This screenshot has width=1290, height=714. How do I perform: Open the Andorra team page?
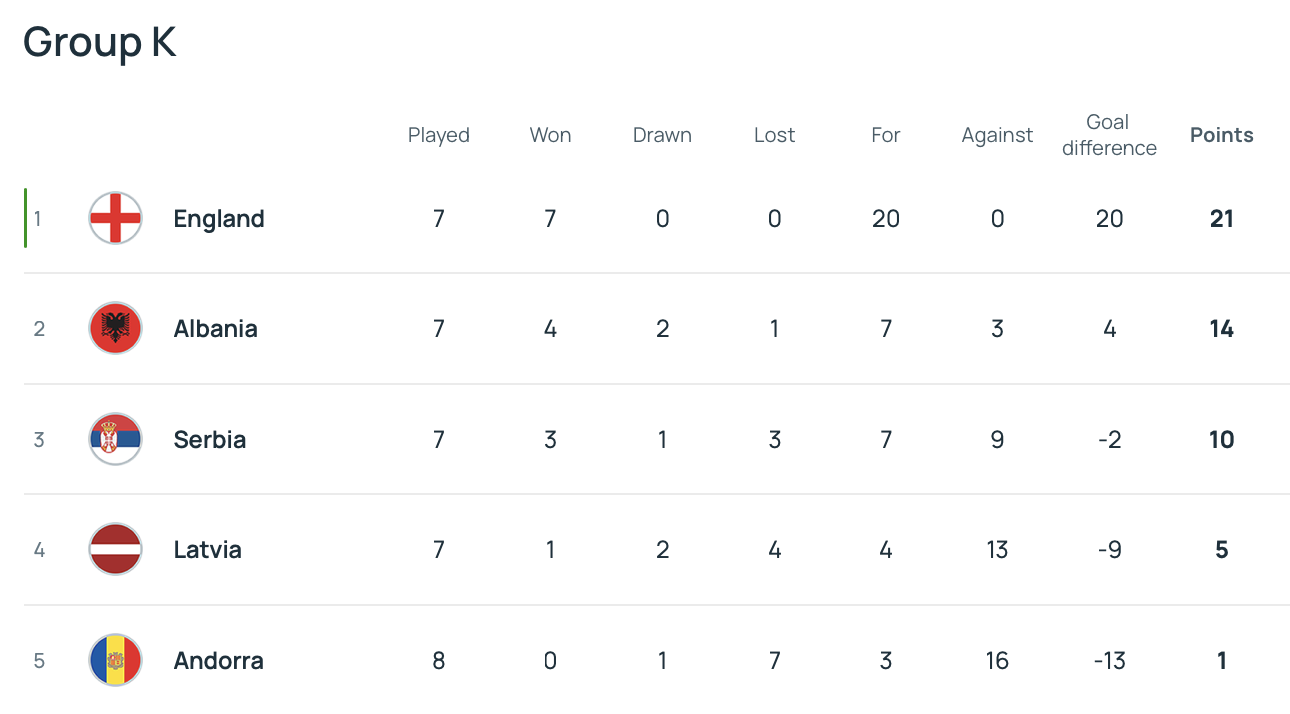point(218,660)
